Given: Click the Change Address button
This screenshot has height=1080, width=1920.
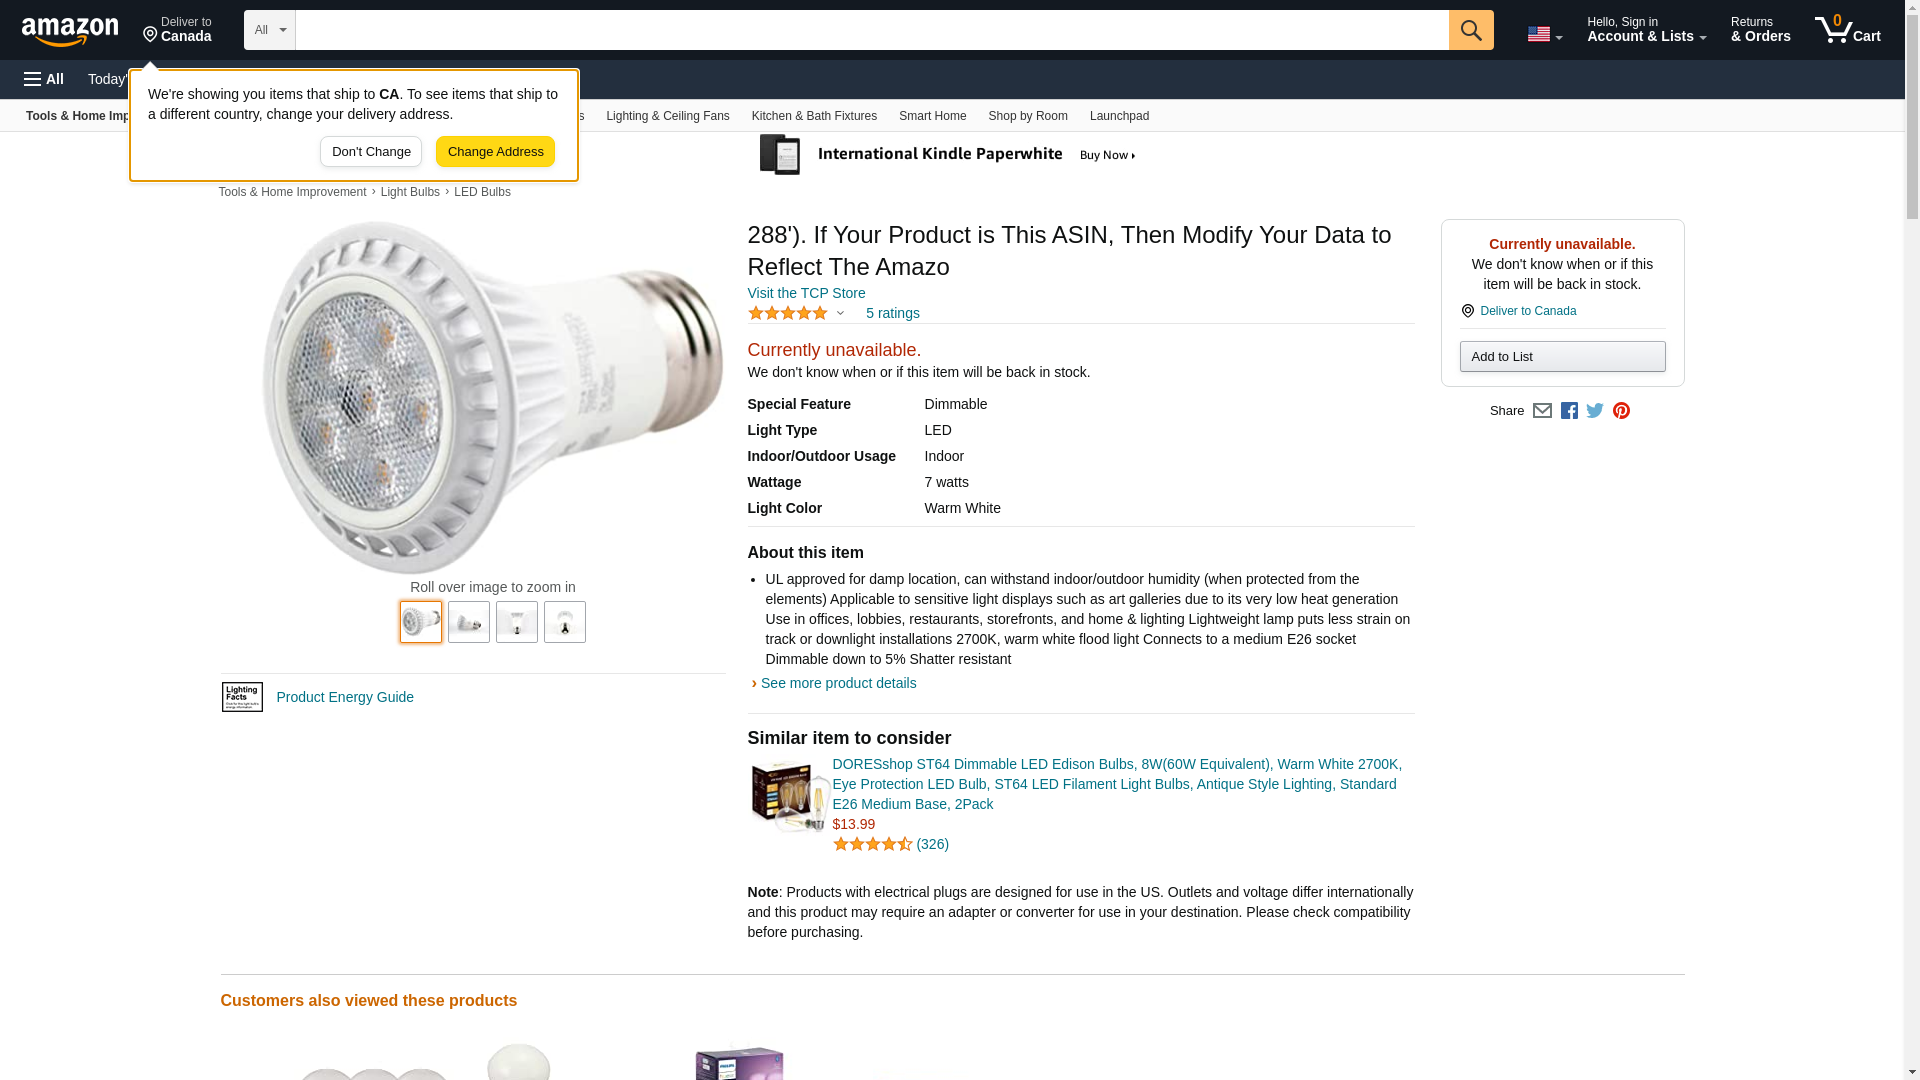Looking at the screenshot, I should 495,152.
